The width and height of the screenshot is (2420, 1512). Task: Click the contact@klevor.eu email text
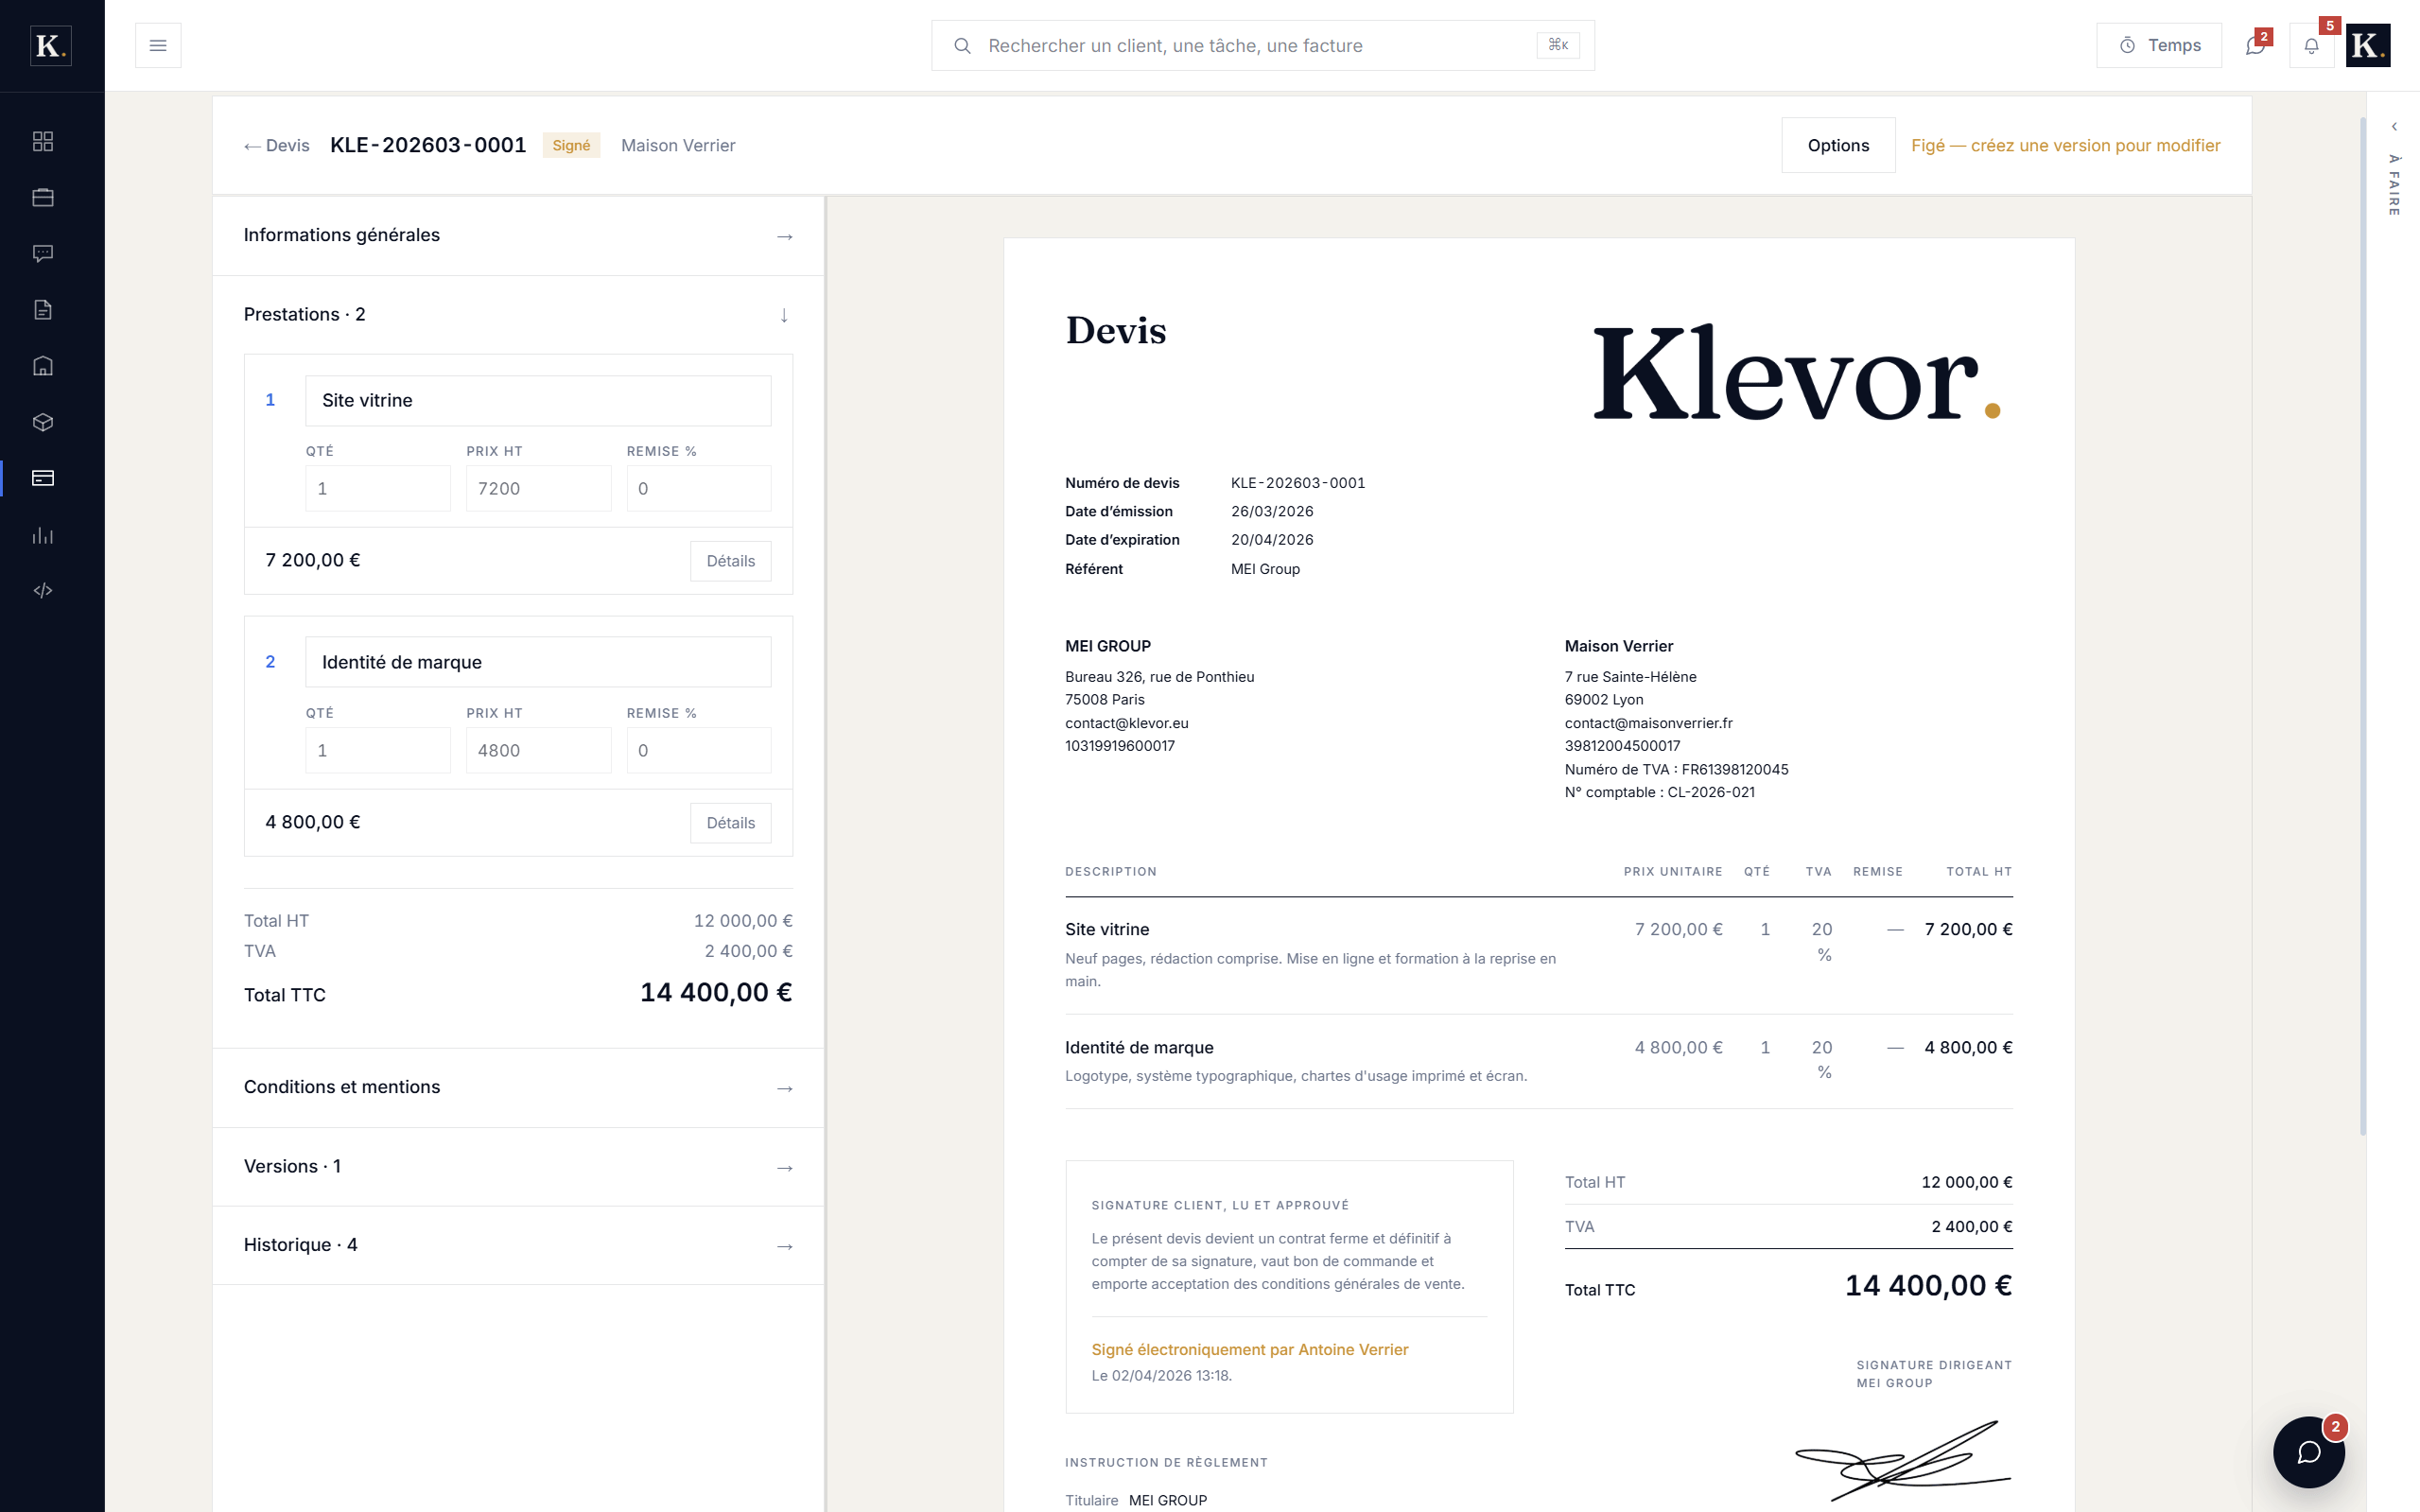(1126, 723)
